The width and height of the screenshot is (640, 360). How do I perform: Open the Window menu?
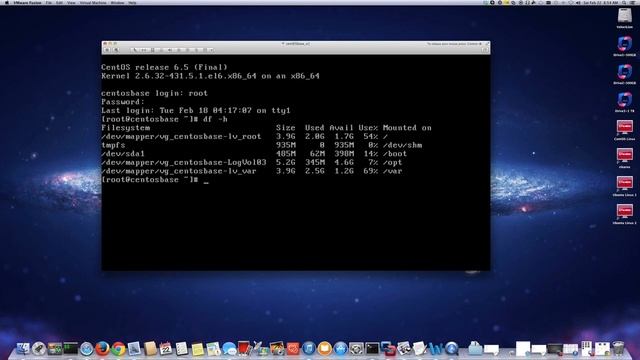pyautogui.click(x=118, y=2)
